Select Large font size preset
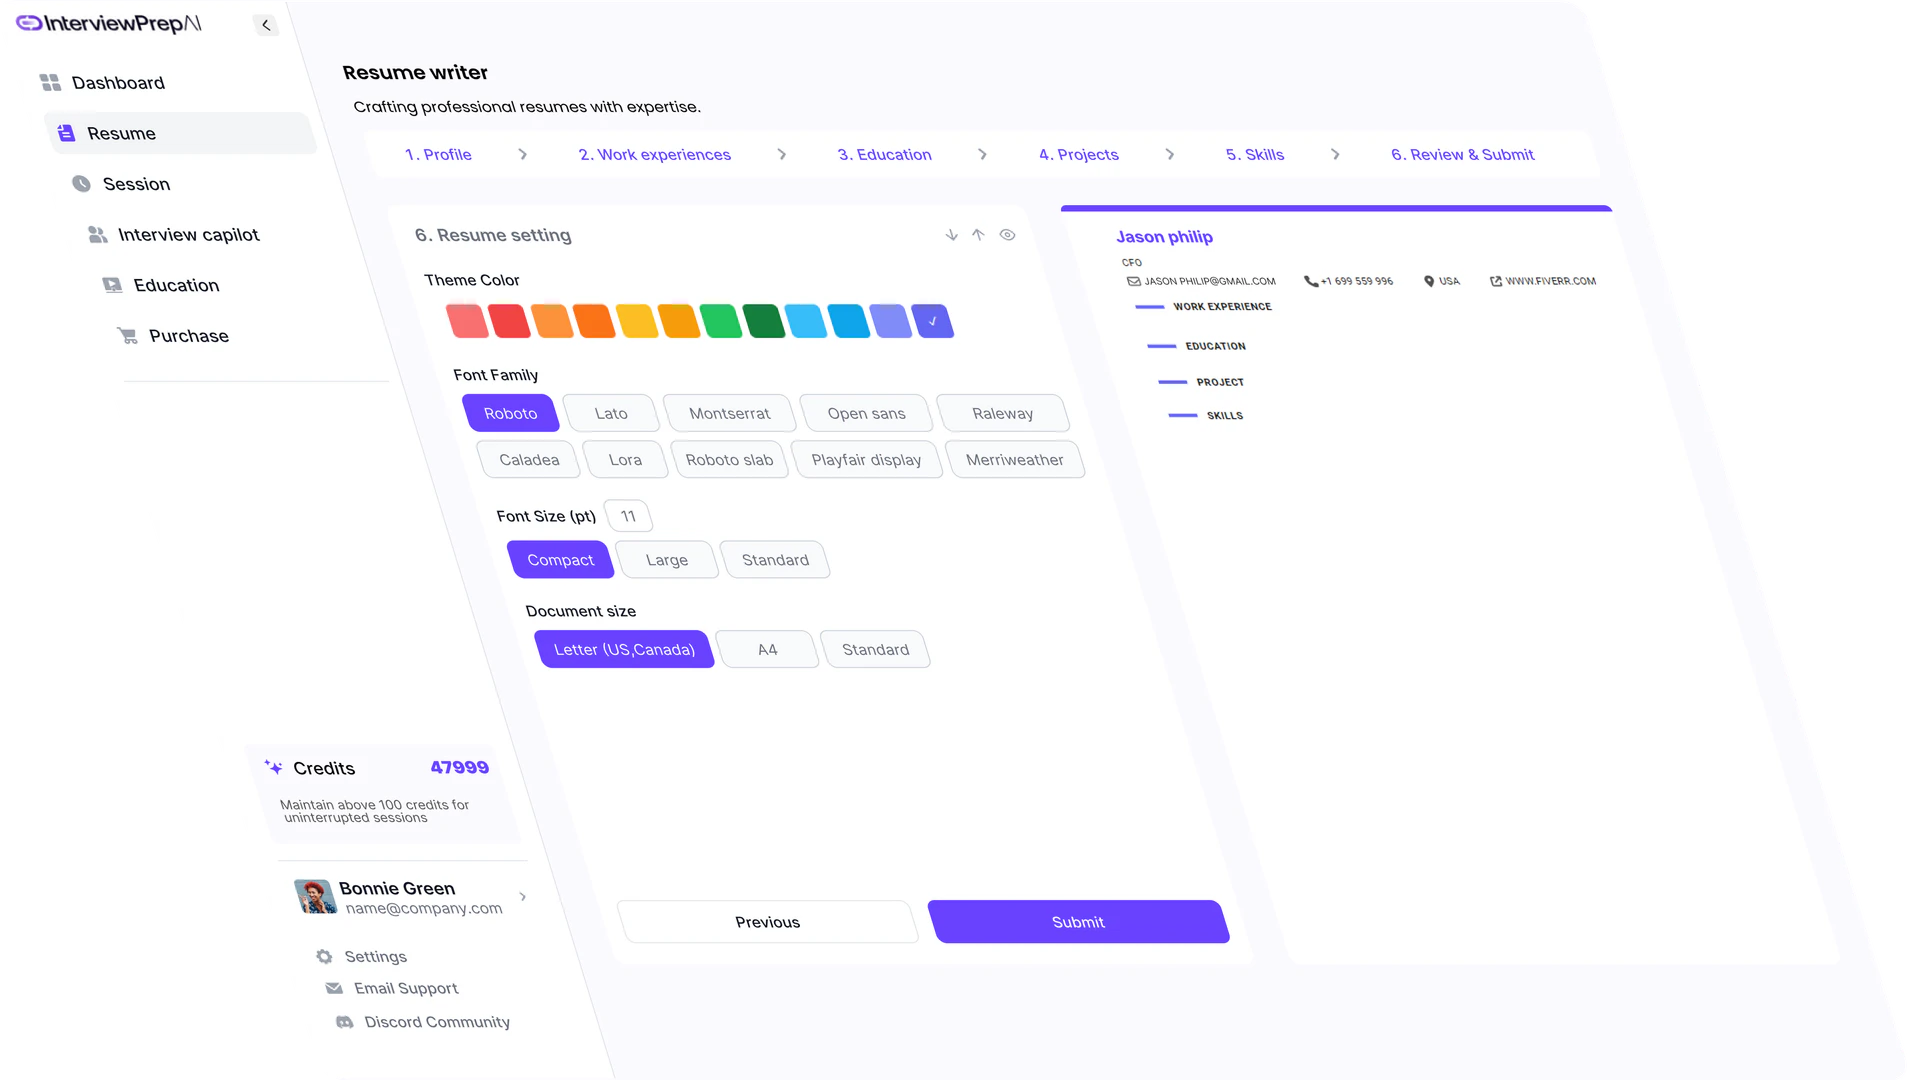Screen dimensions: 1907x1080 coord(666,560)
